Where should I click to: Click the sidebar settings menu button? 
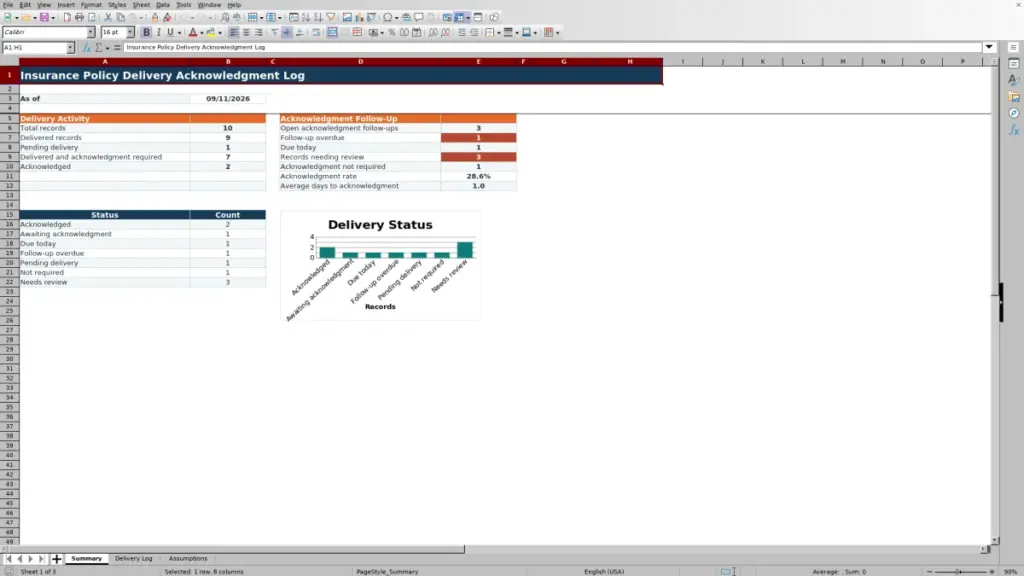[x=1013, y=47]
